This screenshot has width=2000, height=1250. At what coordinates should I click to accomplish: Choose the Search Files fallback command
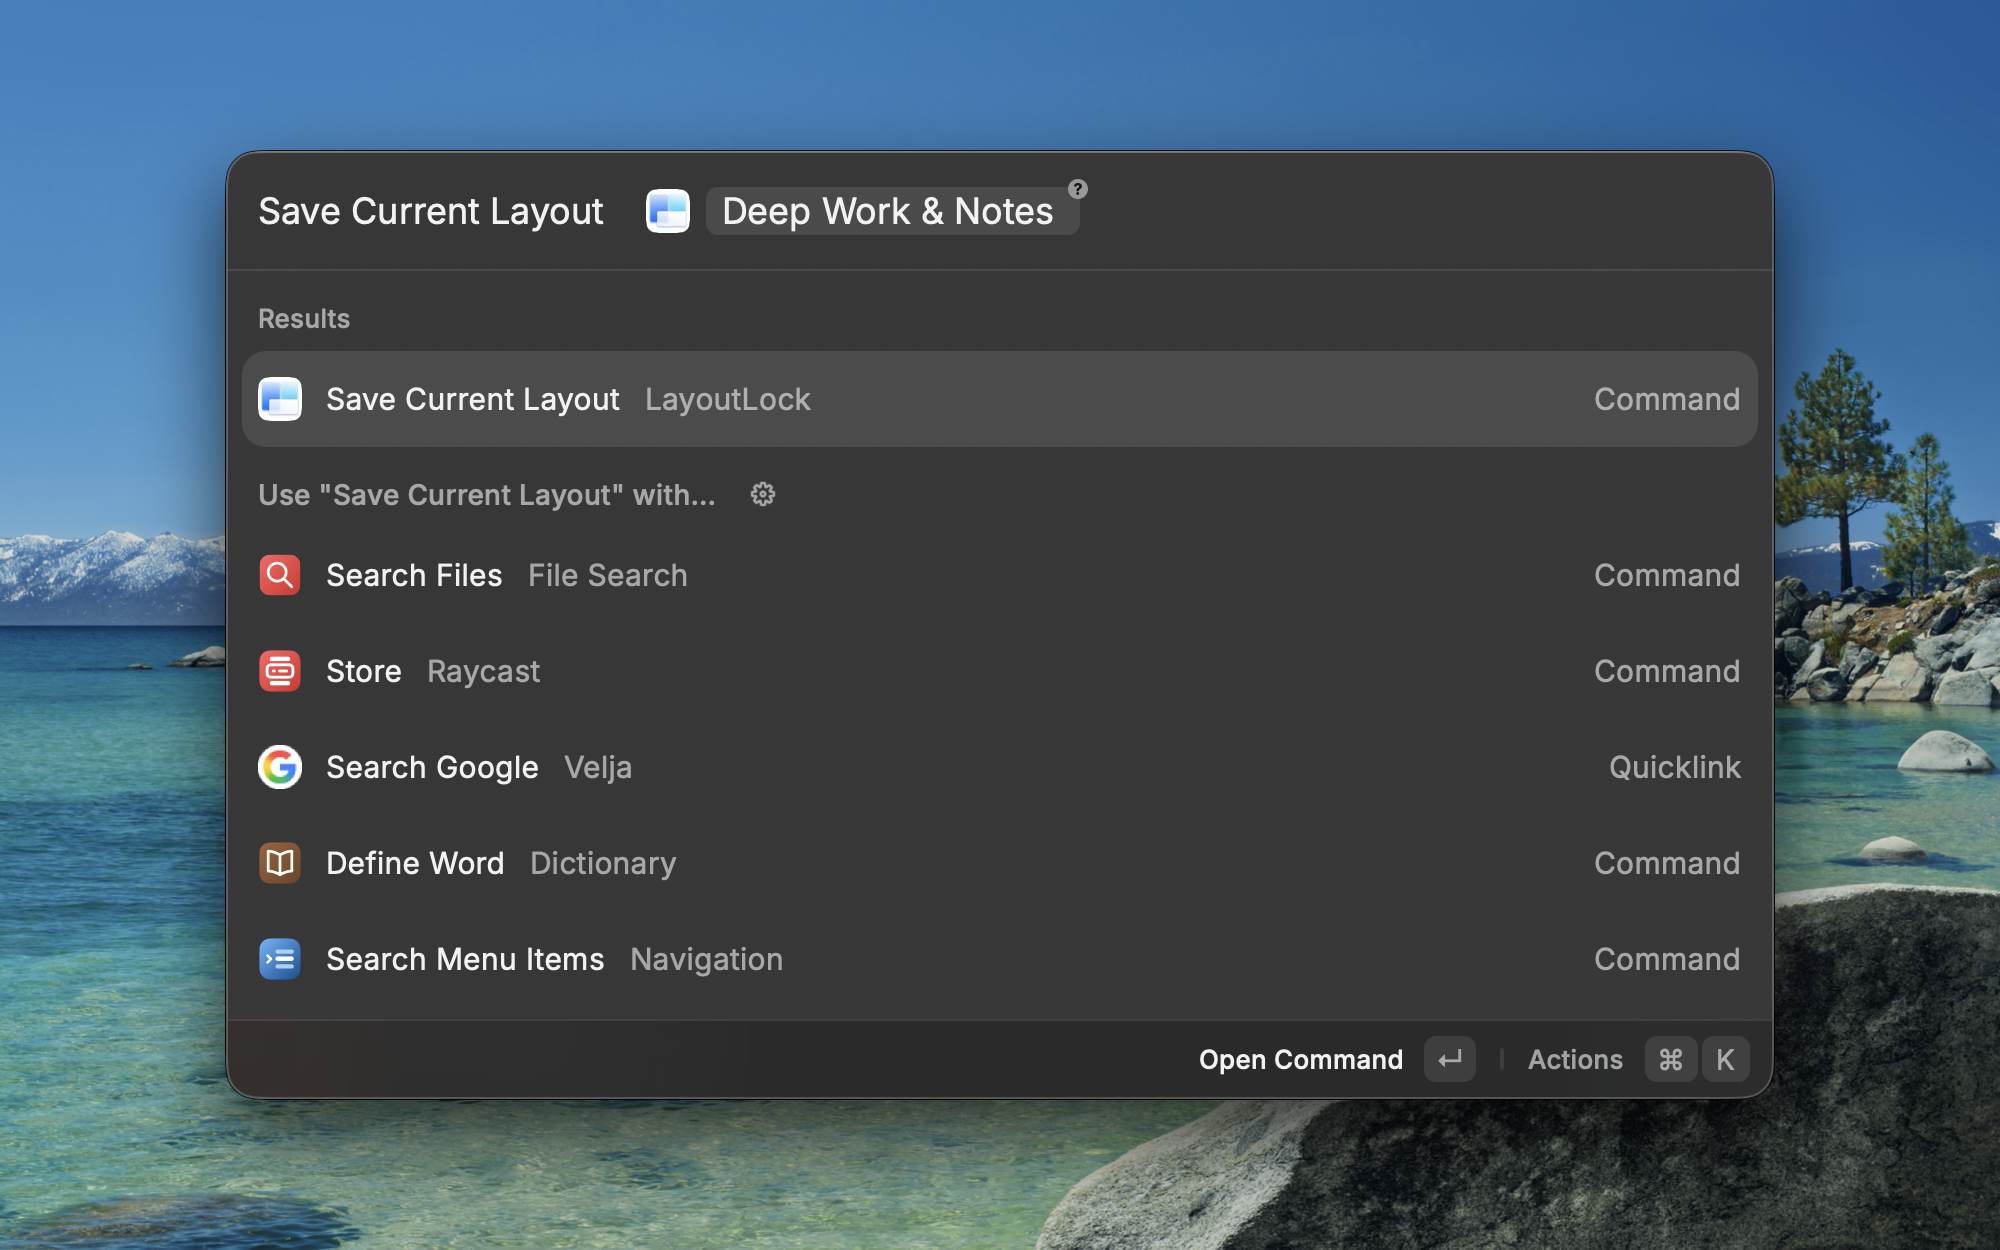click(x=1000, y=575)
